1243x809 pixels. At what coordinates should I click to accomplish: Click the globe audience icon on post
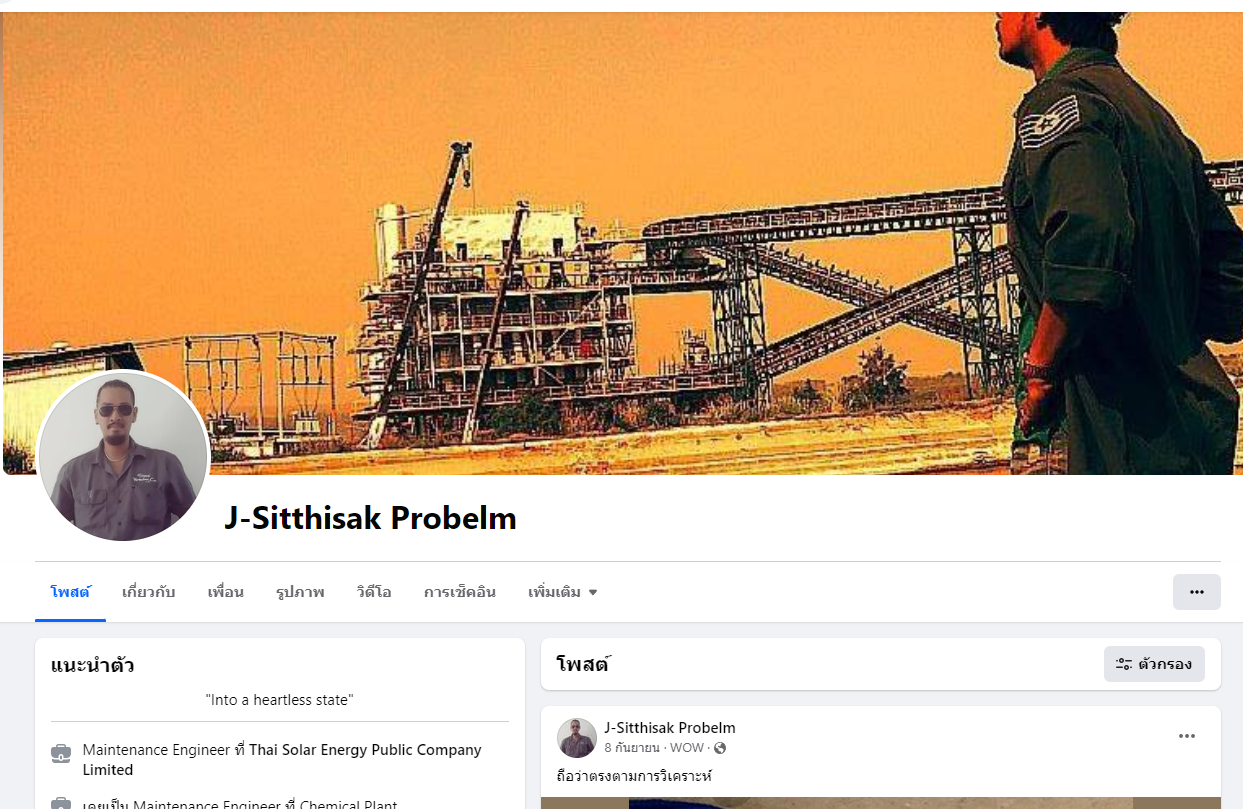(720, 748)
